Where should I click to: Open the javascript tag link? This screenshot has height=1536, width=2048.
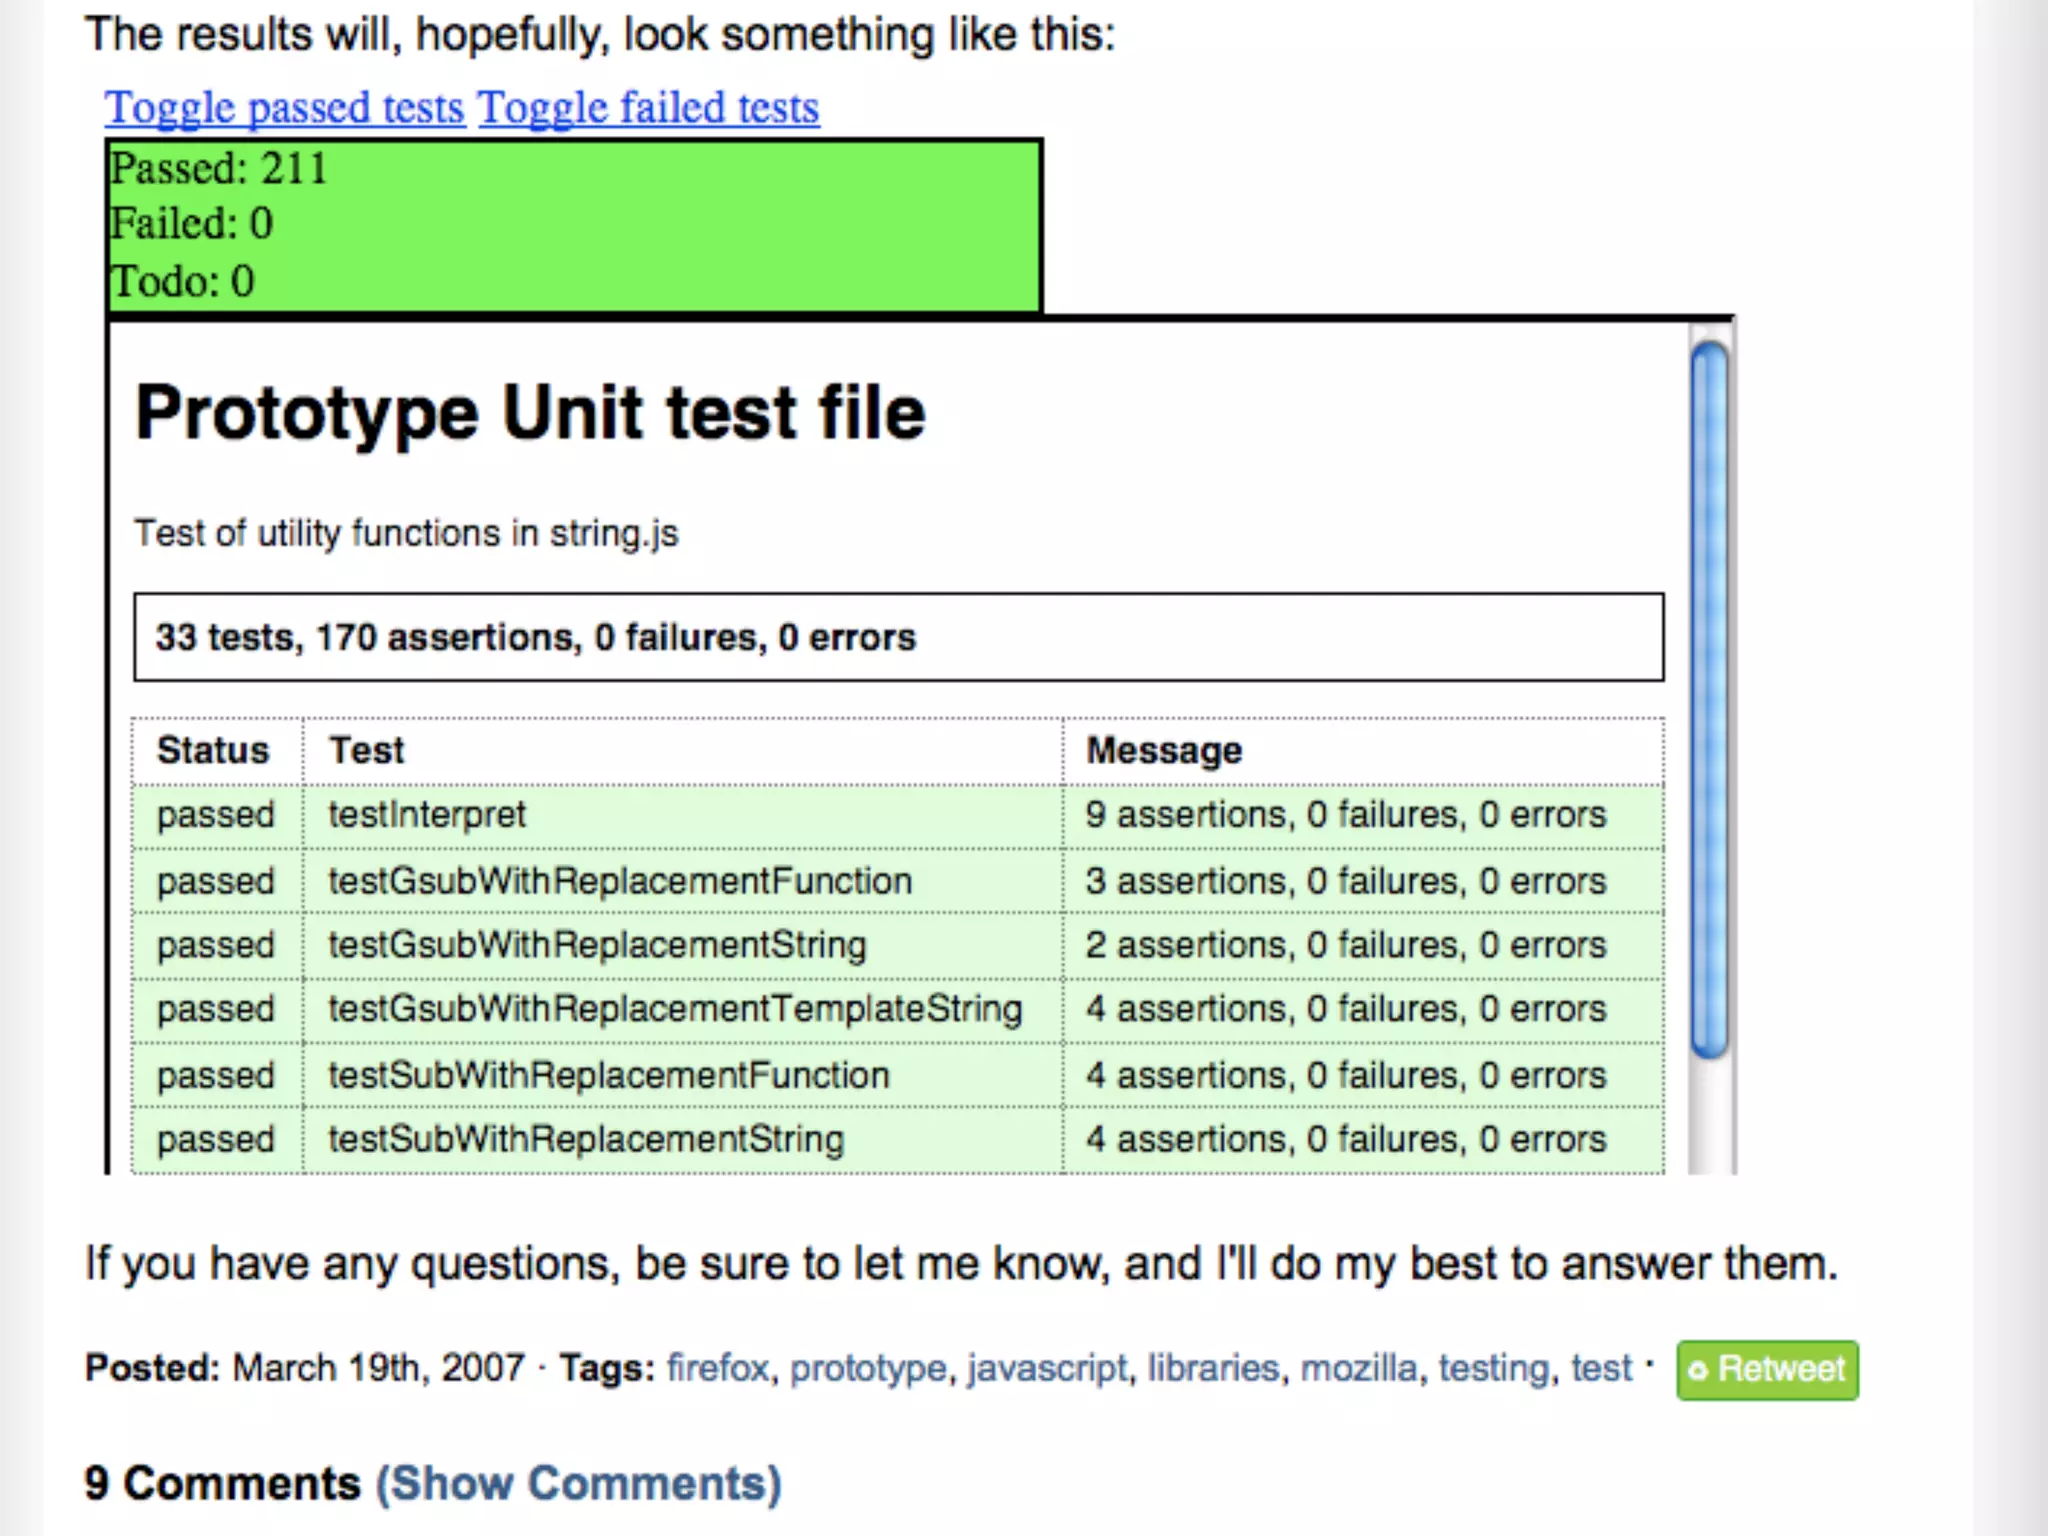click(1047, 1367)
